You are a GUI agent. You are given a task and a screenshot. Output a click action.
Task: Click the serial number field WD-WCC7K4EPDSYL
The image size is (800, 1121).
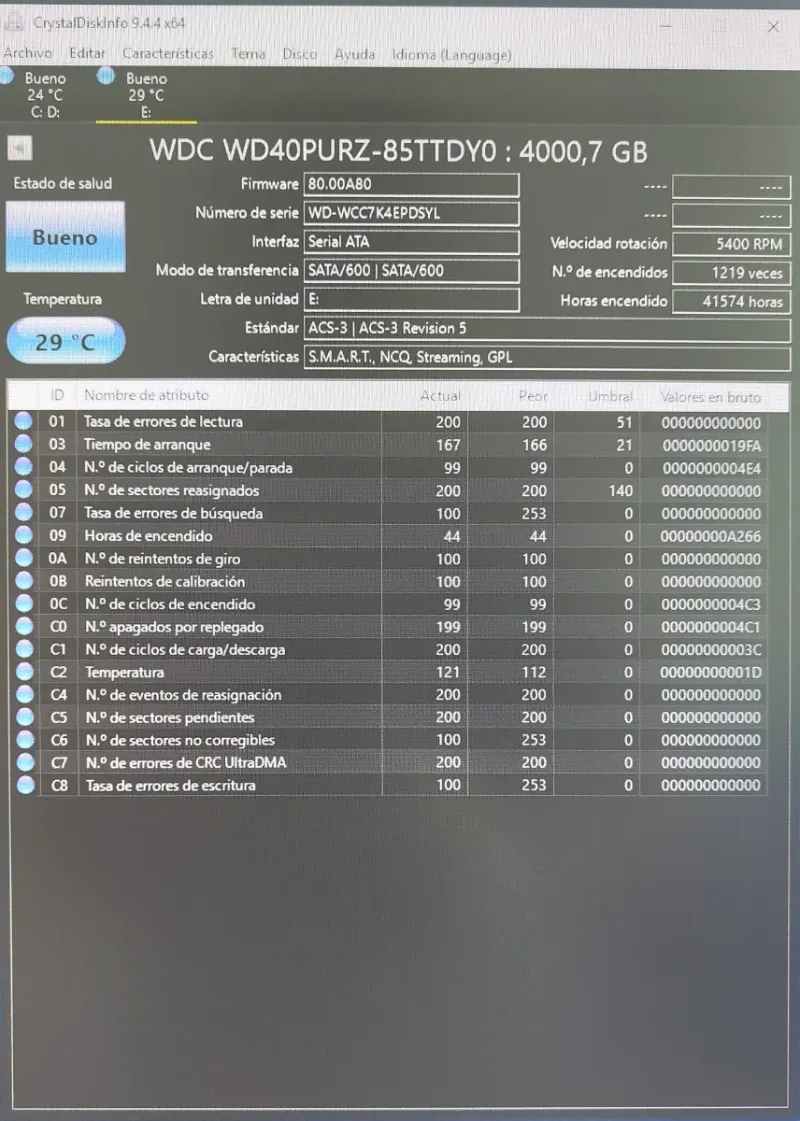click(x=411, y=213)
